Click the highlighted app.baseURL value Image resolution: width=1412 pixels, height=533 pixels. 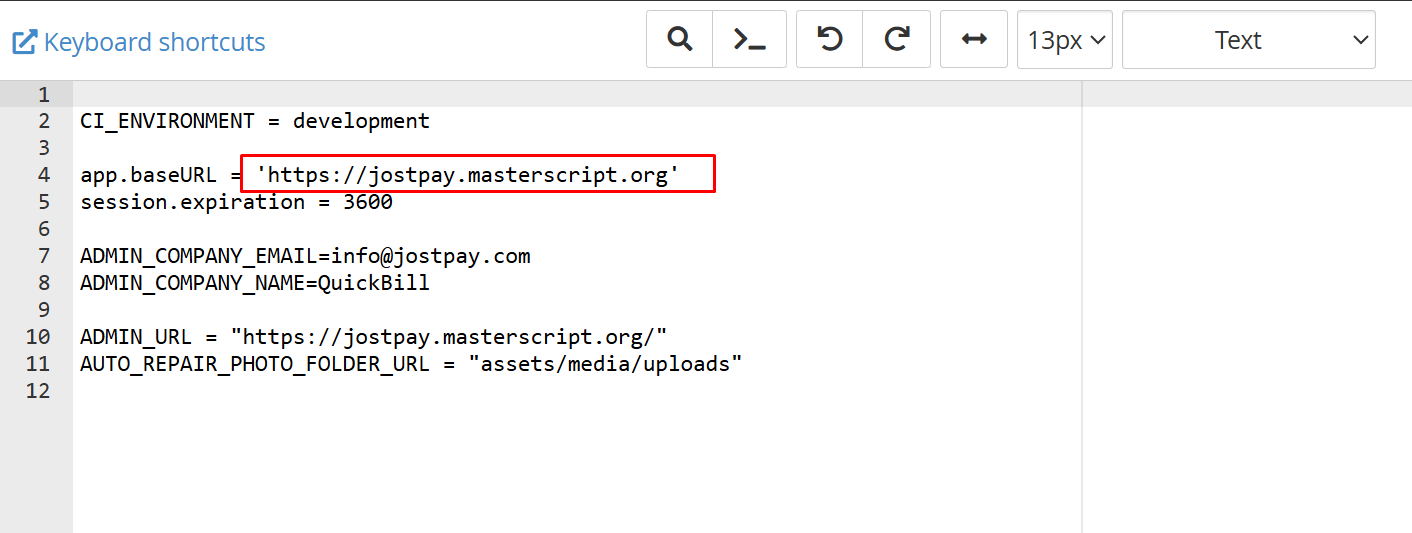tap(468, 175)
